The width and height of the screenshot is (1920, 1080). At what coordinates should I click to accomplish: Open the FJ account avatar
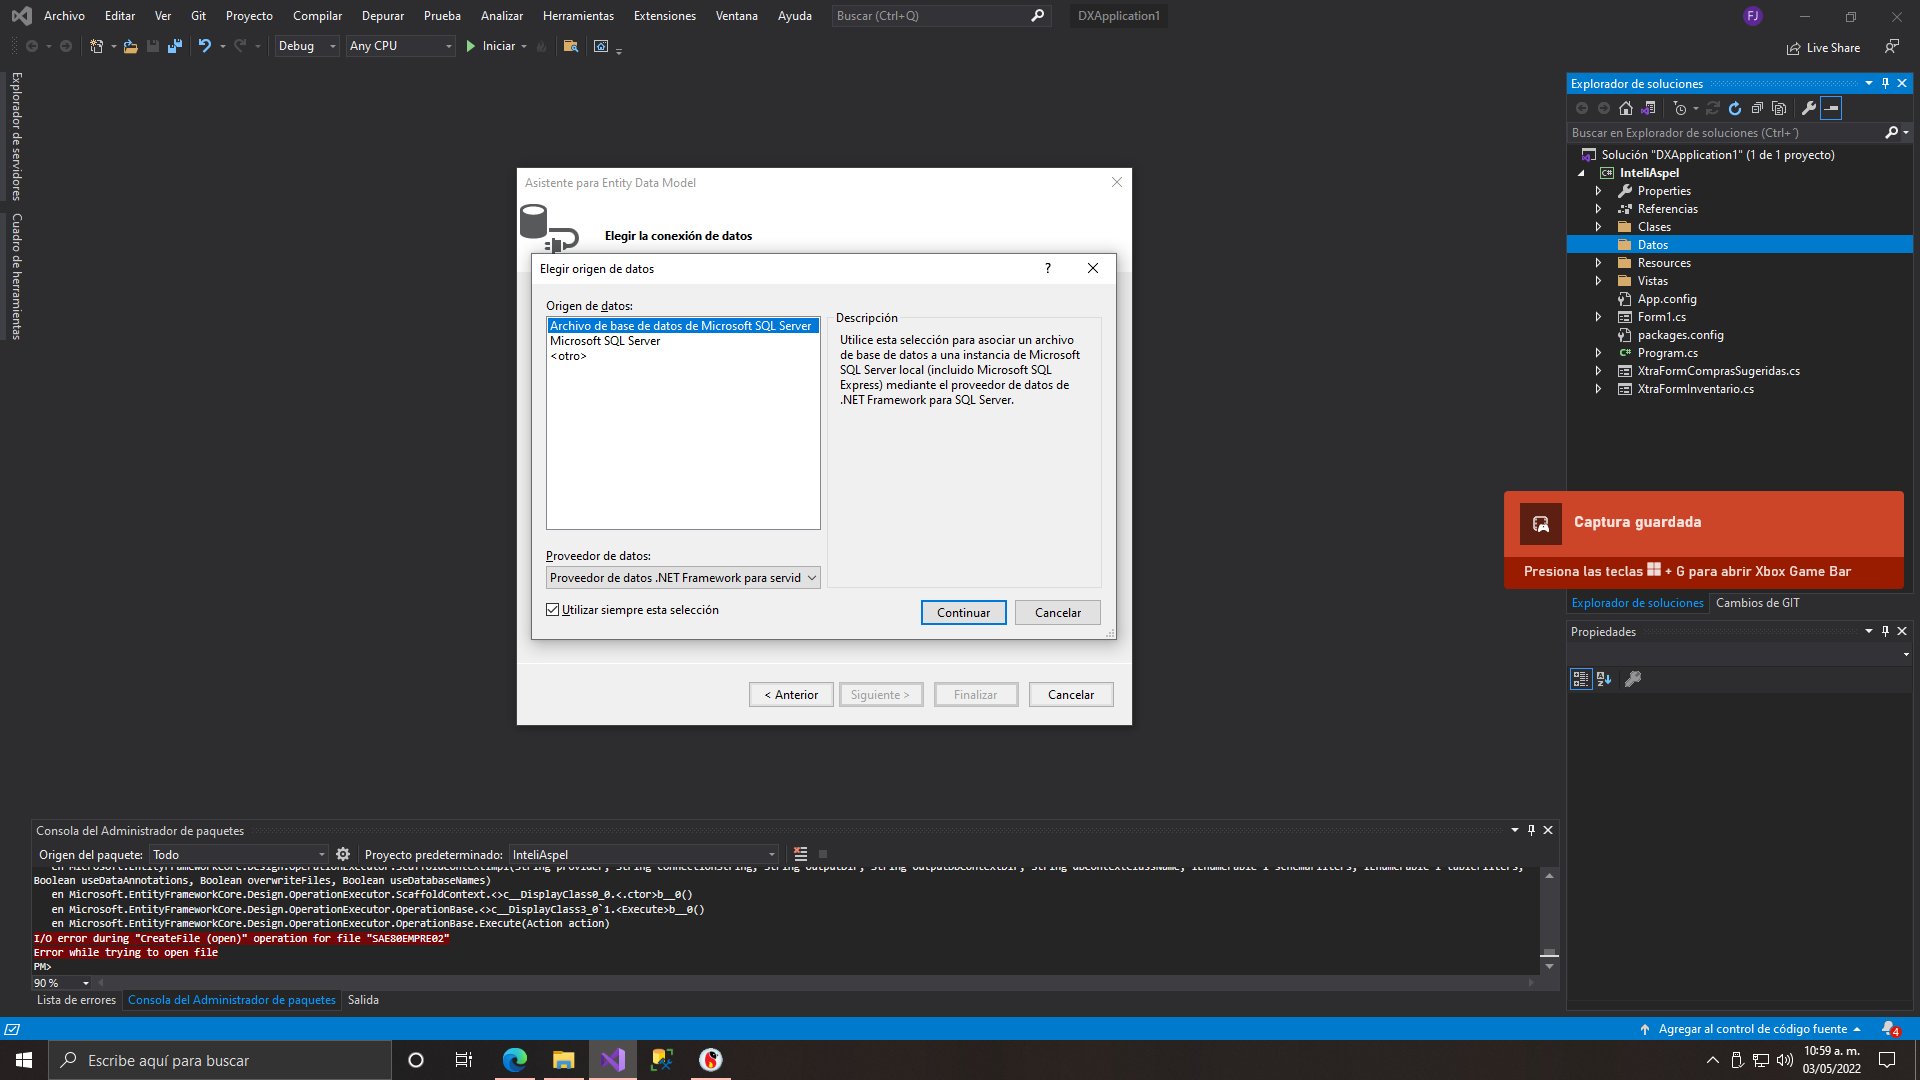(1752, 16)
